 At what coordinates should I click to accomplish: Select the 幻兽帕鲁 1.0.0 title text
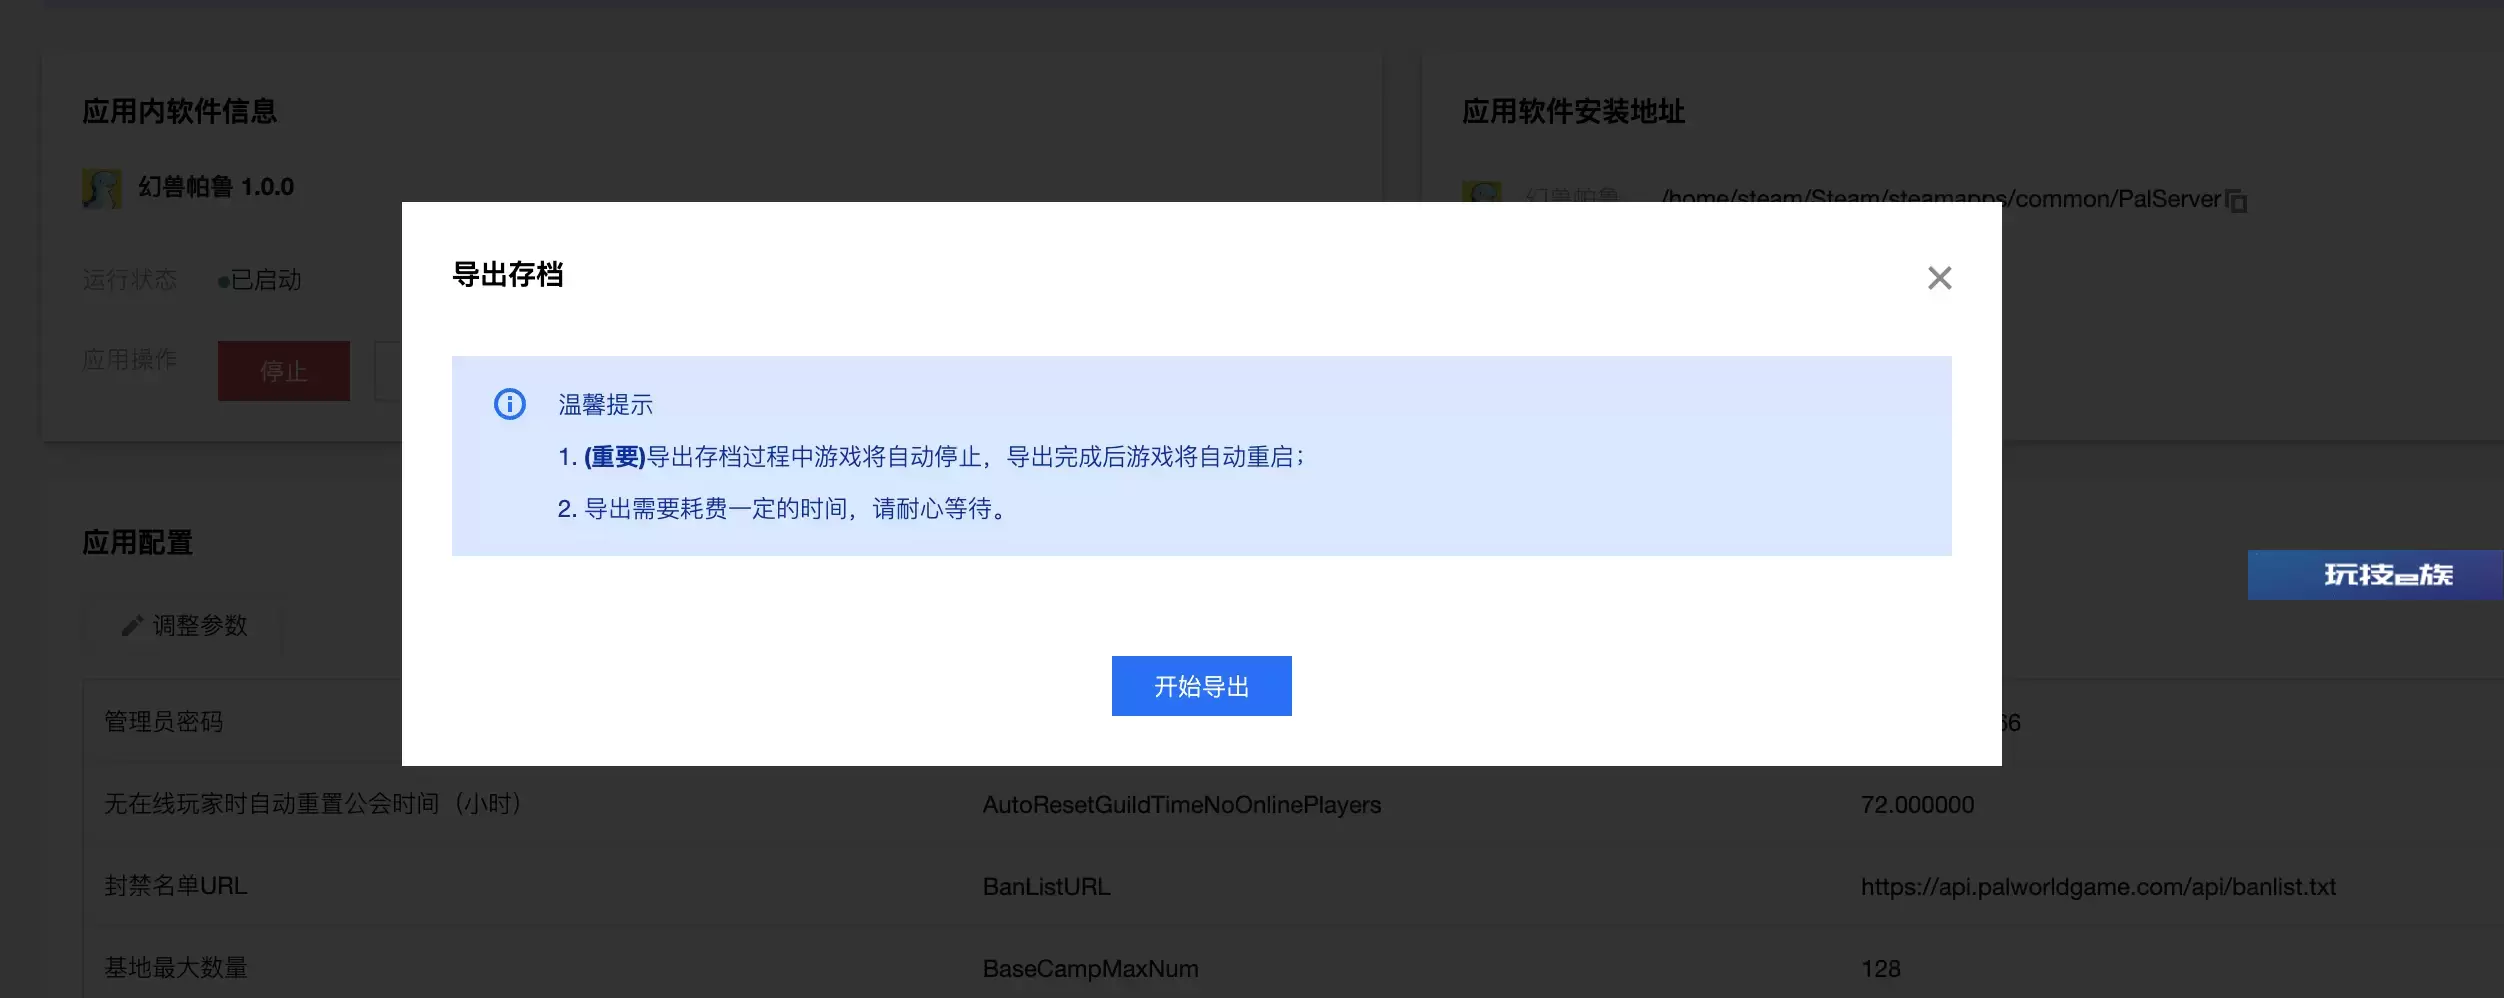pos(216,187)
